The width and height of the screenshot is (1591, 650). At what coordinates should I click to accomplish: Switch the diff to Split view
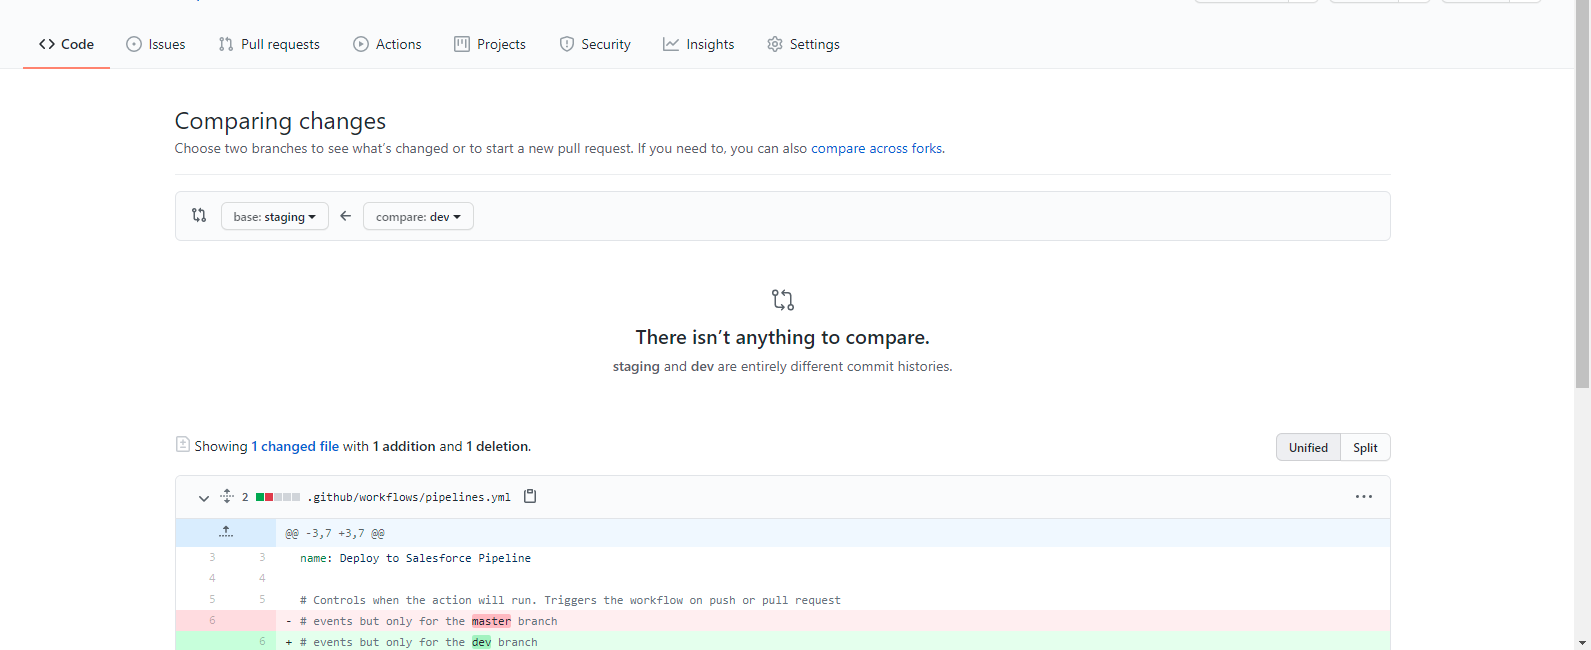click(1365, 447)
